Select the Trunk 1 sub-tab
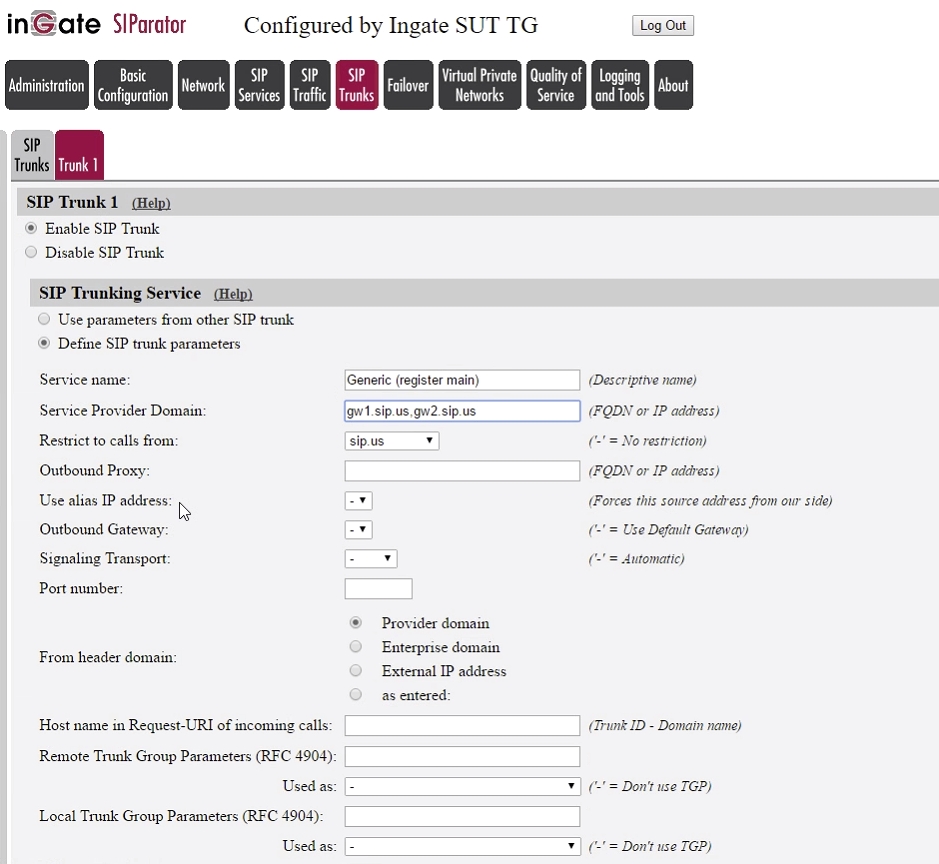This screenshot has width=939, height=864. pyautogui.click(x=79, y=155)
